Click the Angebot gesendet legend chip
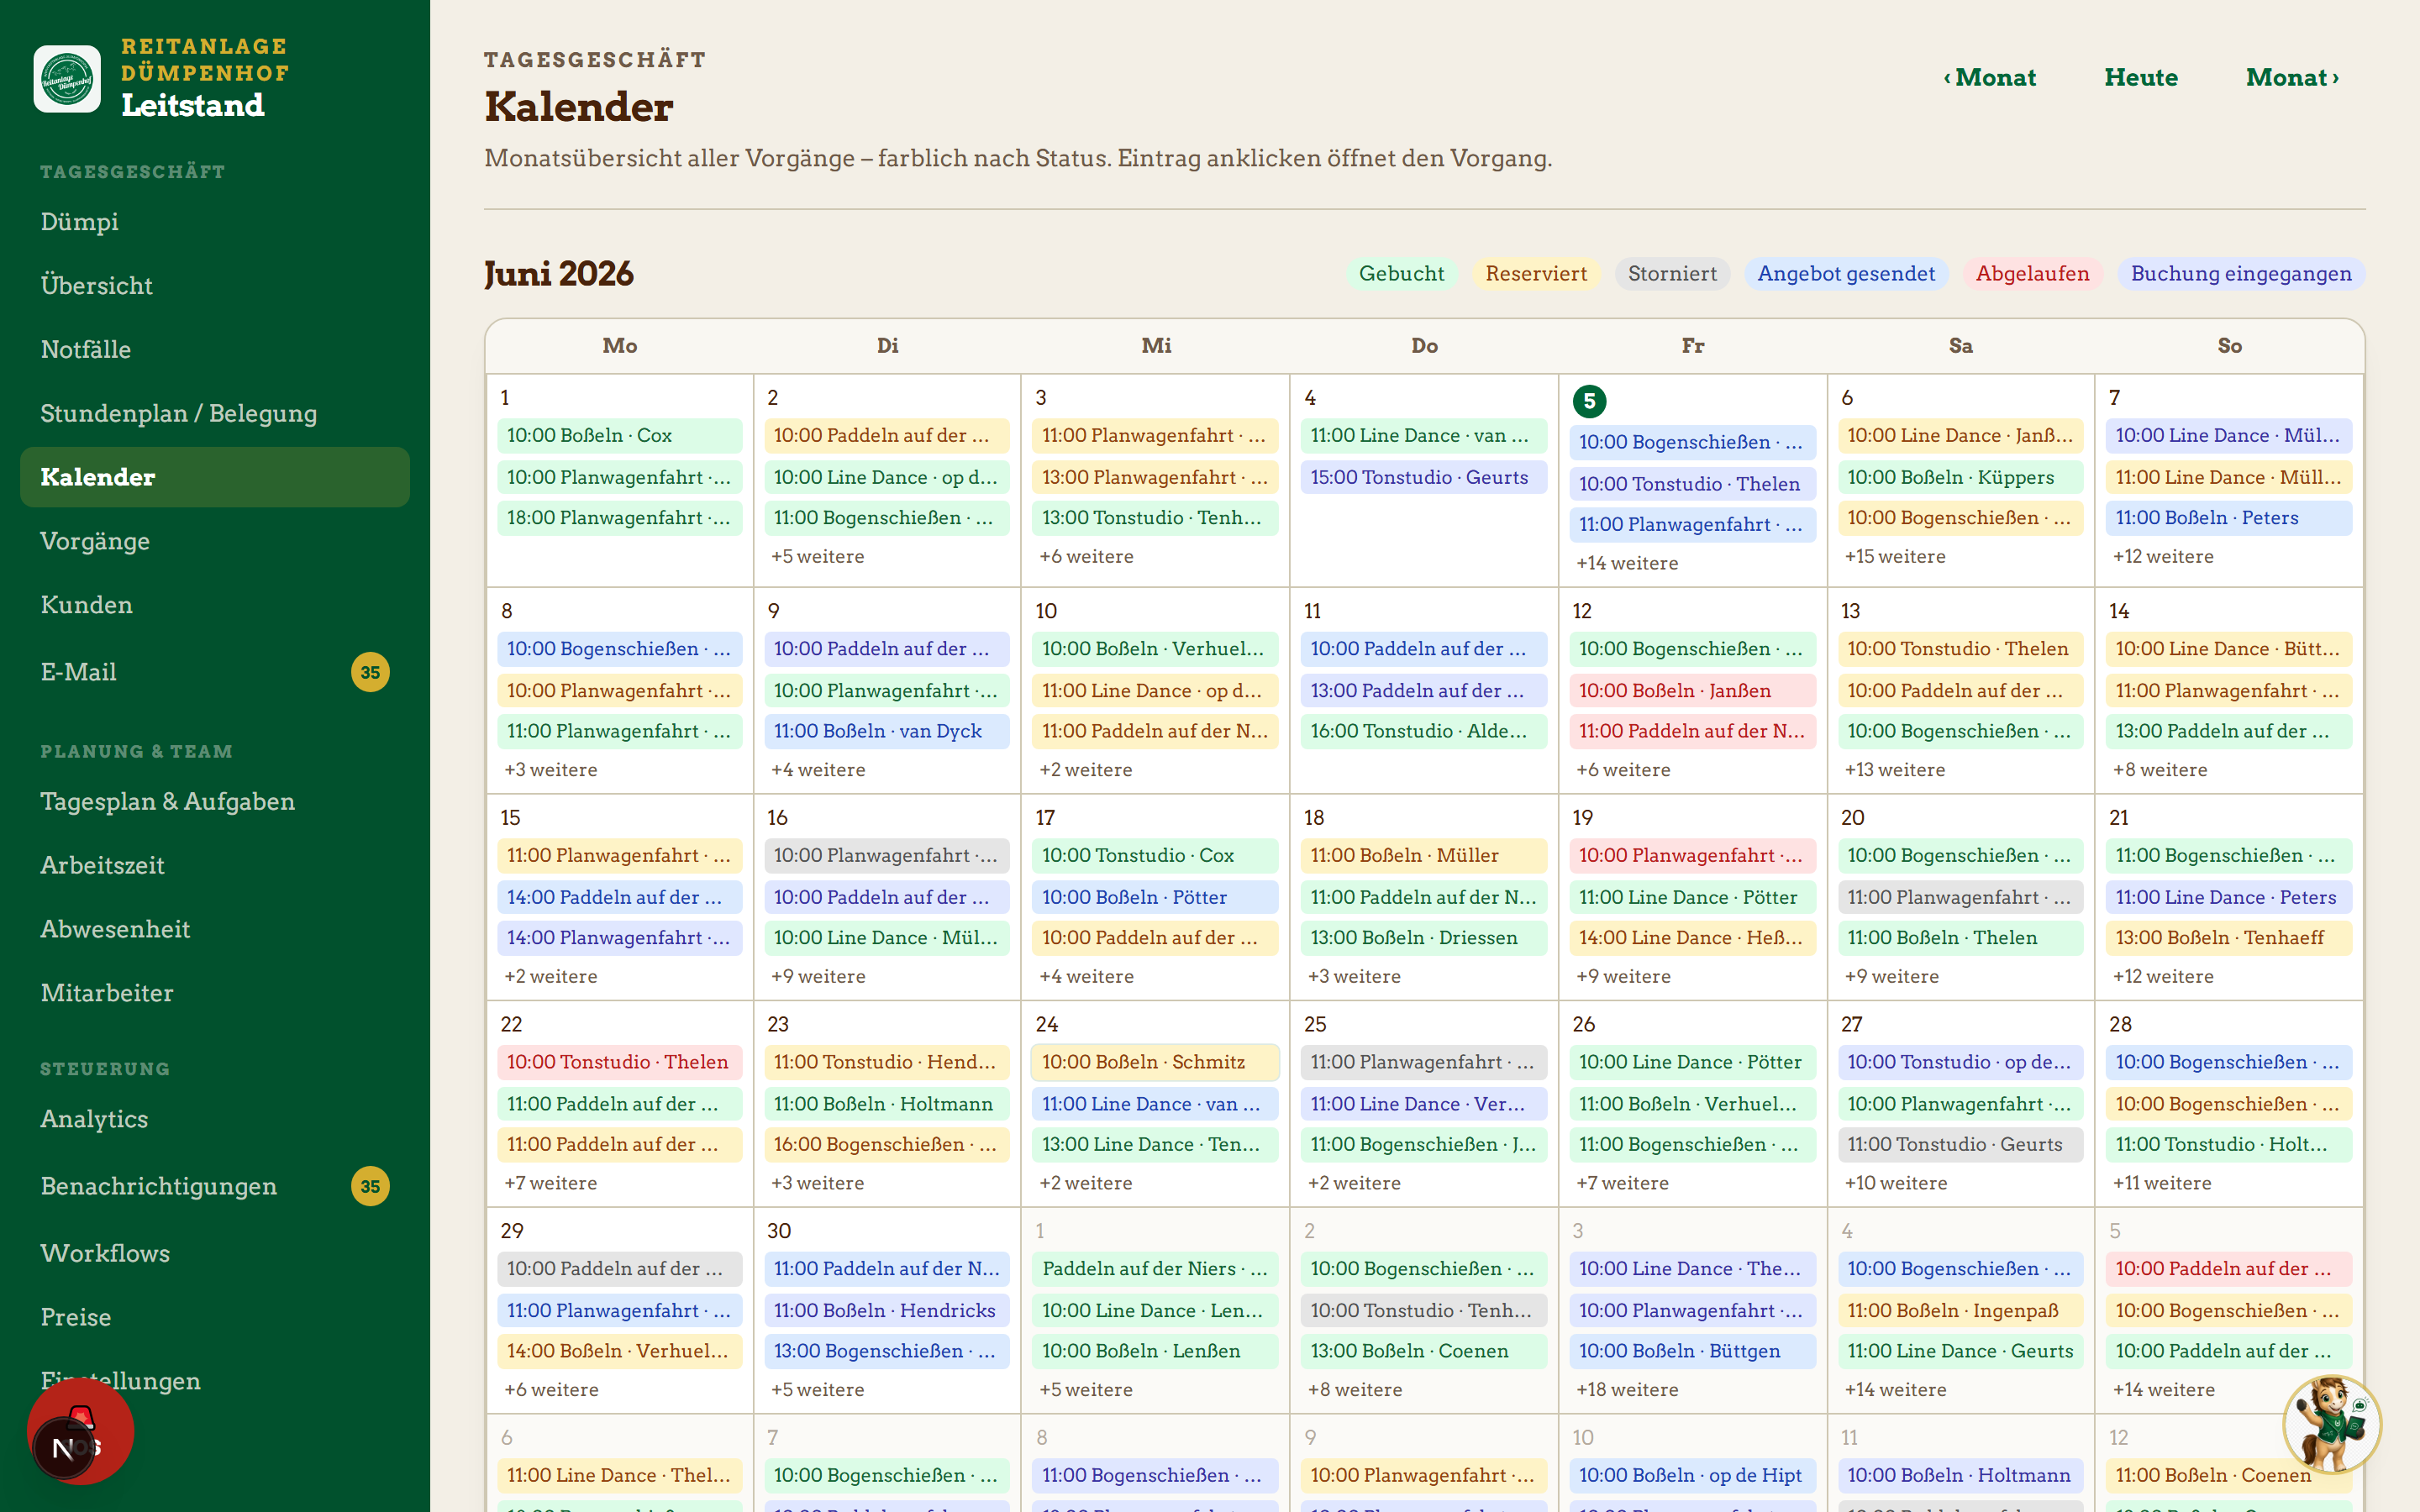The height and width of the screenshot is (1512, 2420). tap(1846, 274)
